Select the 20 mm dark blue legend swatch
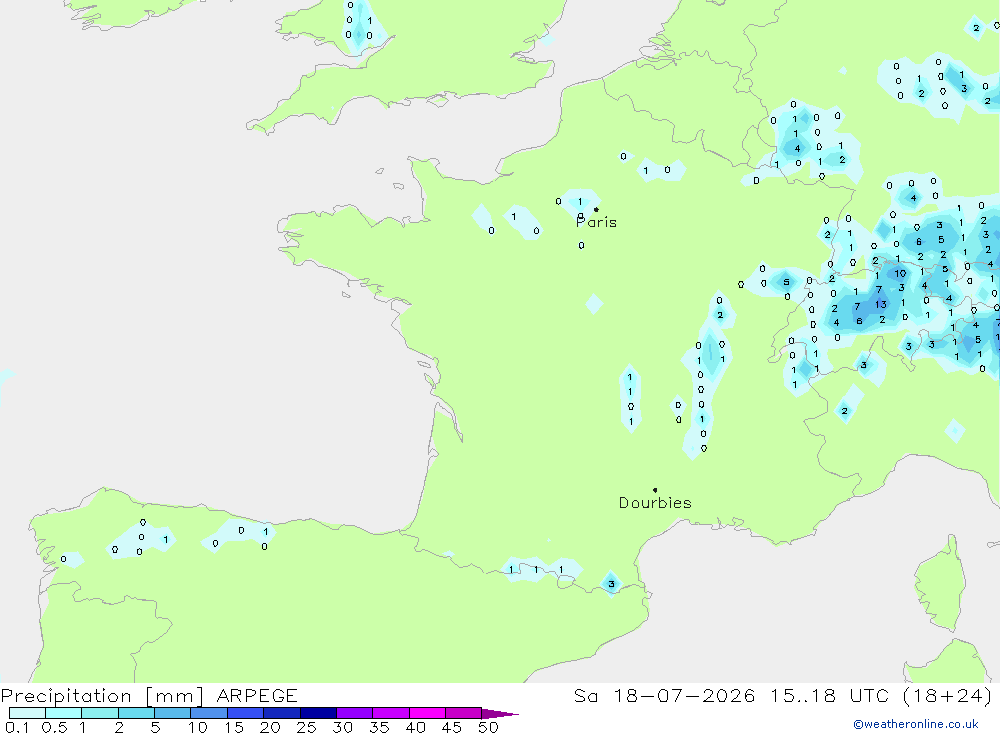 pos(281,713)
